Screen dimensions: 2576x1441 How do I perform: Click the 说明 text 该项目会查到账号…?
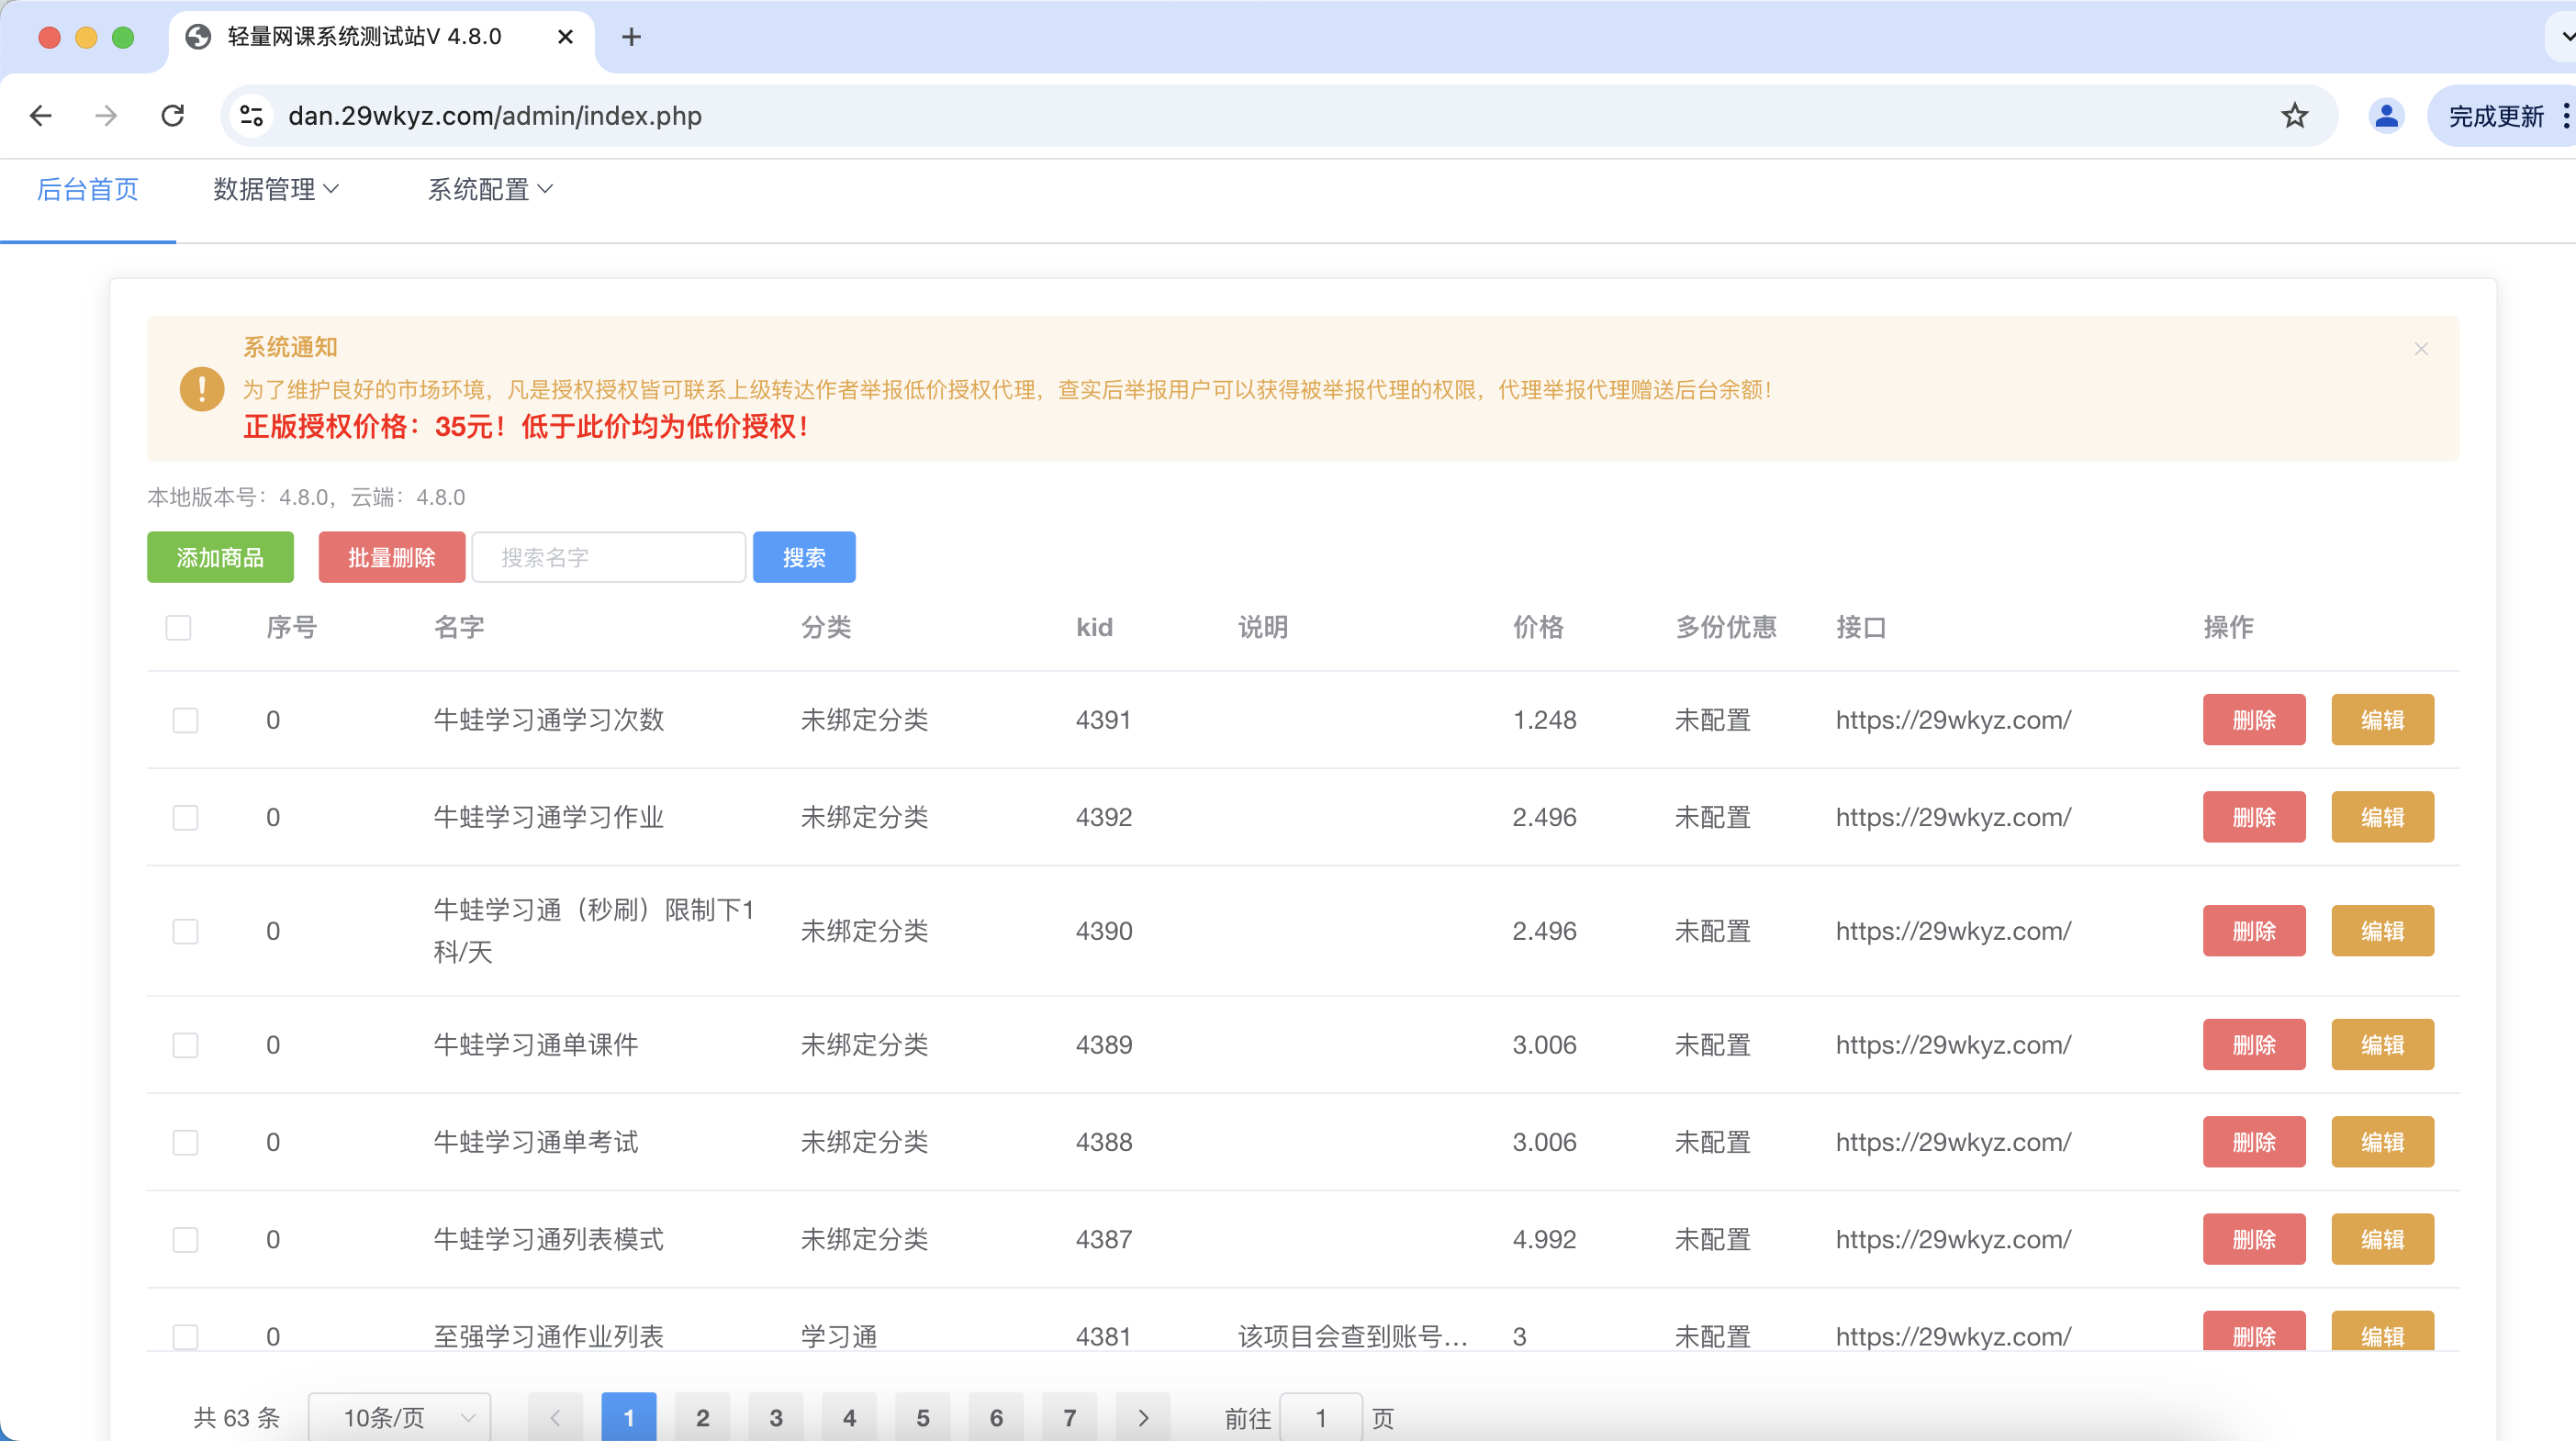[1353, 1336]
